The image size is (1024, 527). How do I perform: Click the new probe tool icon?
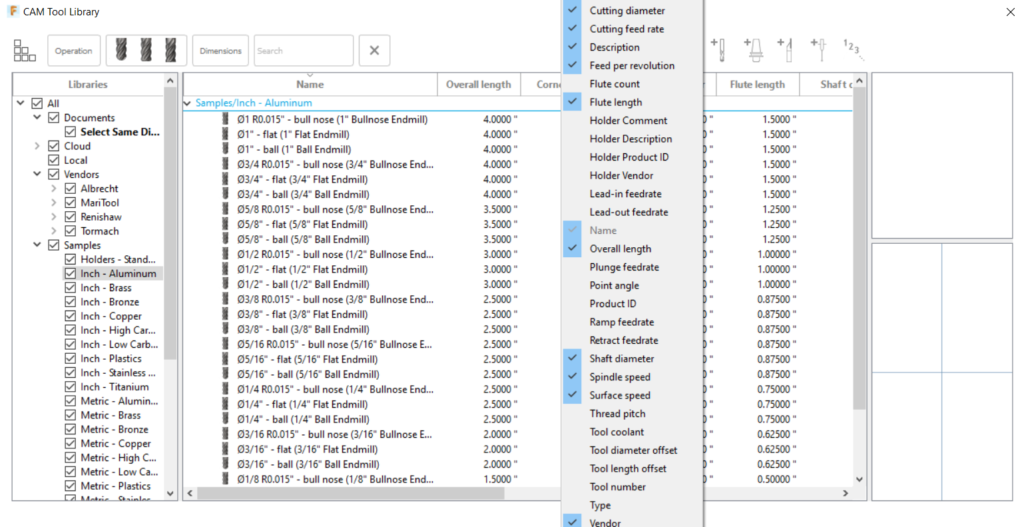[x=820, y=50]
